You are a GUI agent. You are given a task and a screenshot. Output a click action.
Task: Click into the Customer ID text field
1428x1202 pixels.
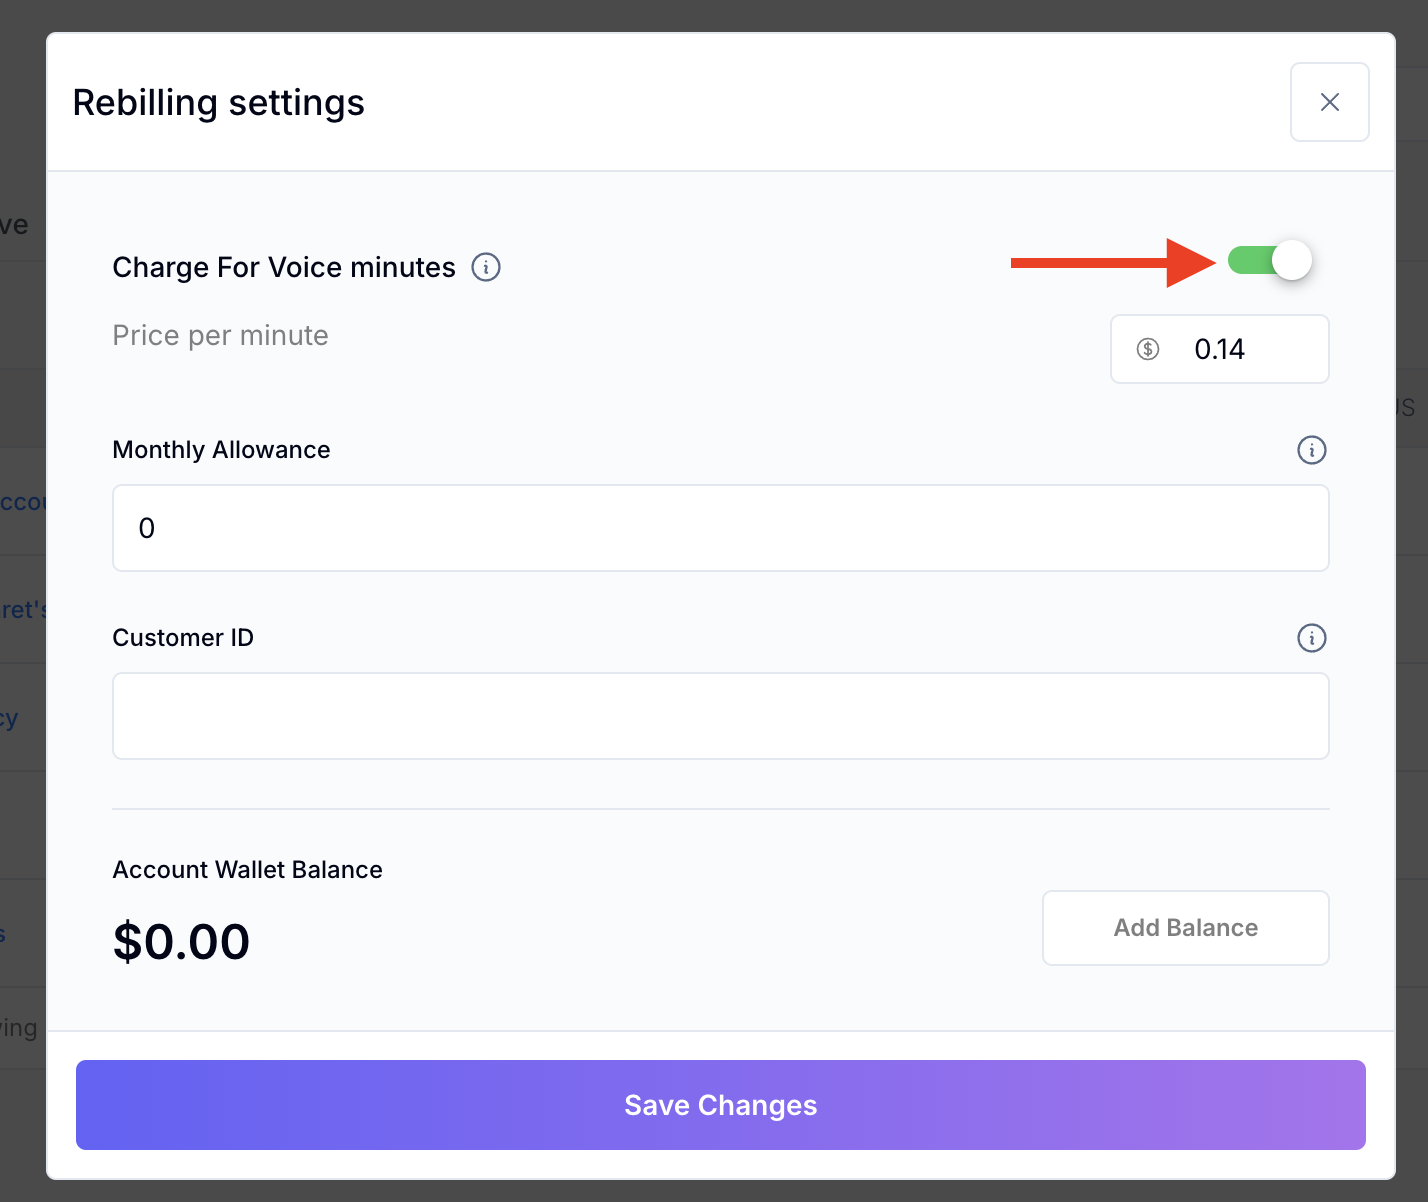720,716
